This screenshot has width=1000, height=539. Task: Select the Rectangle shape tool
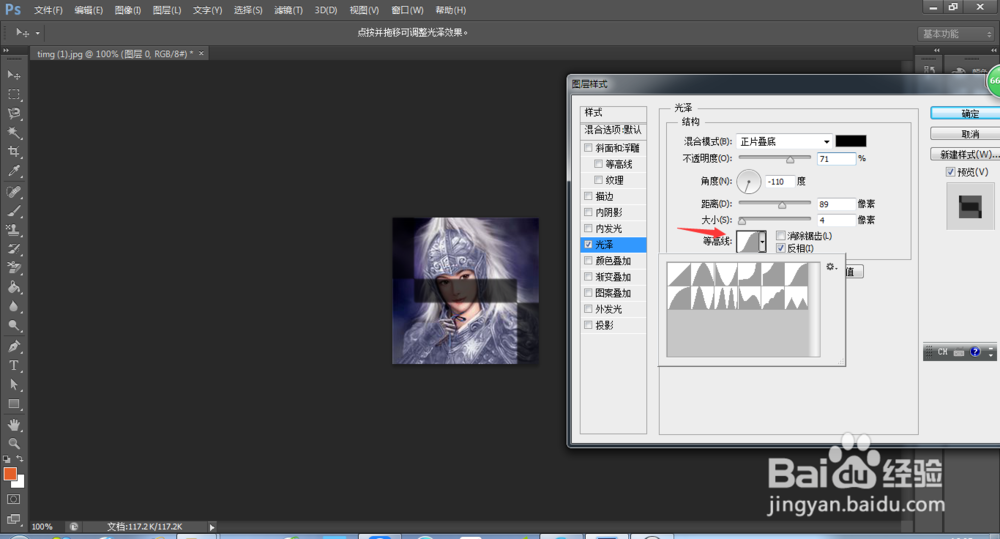click(x=13, y=404)
